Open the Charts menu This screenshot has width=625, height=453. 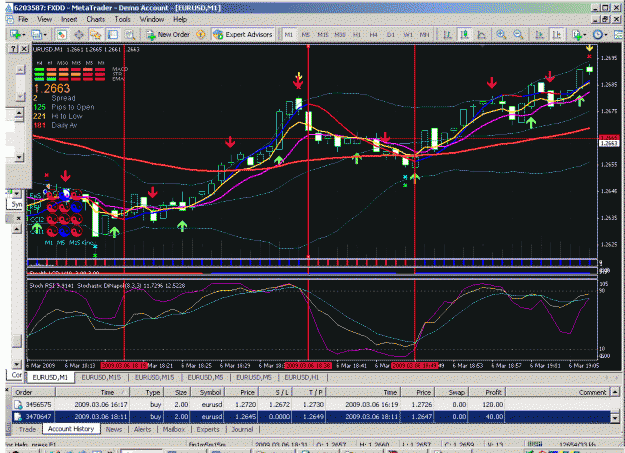(x=96, y=19)
